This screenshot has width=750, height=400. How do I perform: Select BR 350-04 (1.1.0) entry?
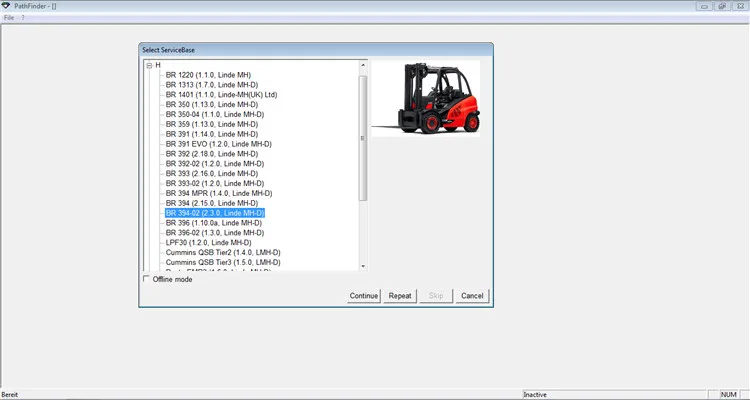coord(215,114)
